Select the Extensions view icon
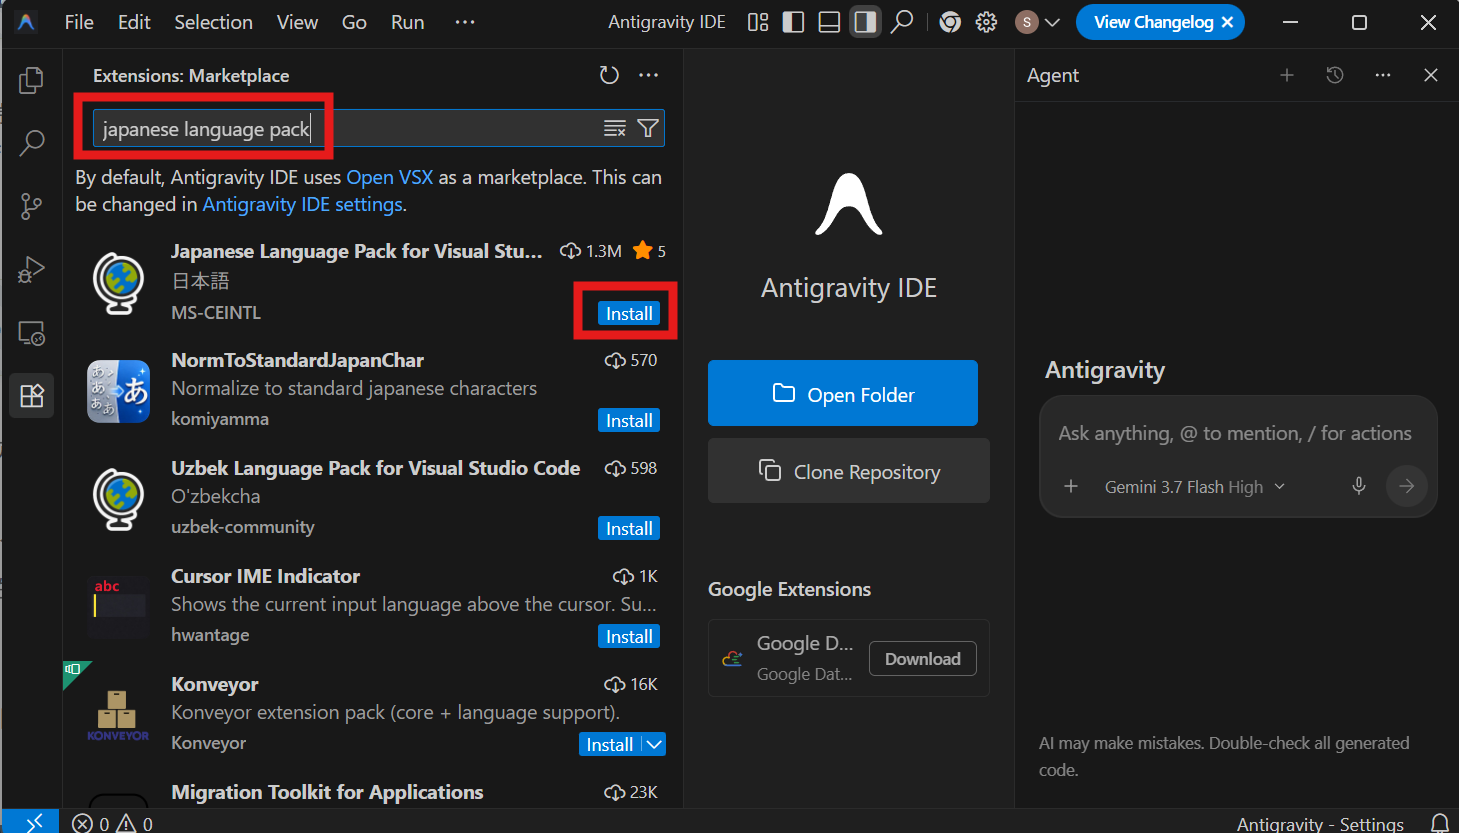 [32, 396]
